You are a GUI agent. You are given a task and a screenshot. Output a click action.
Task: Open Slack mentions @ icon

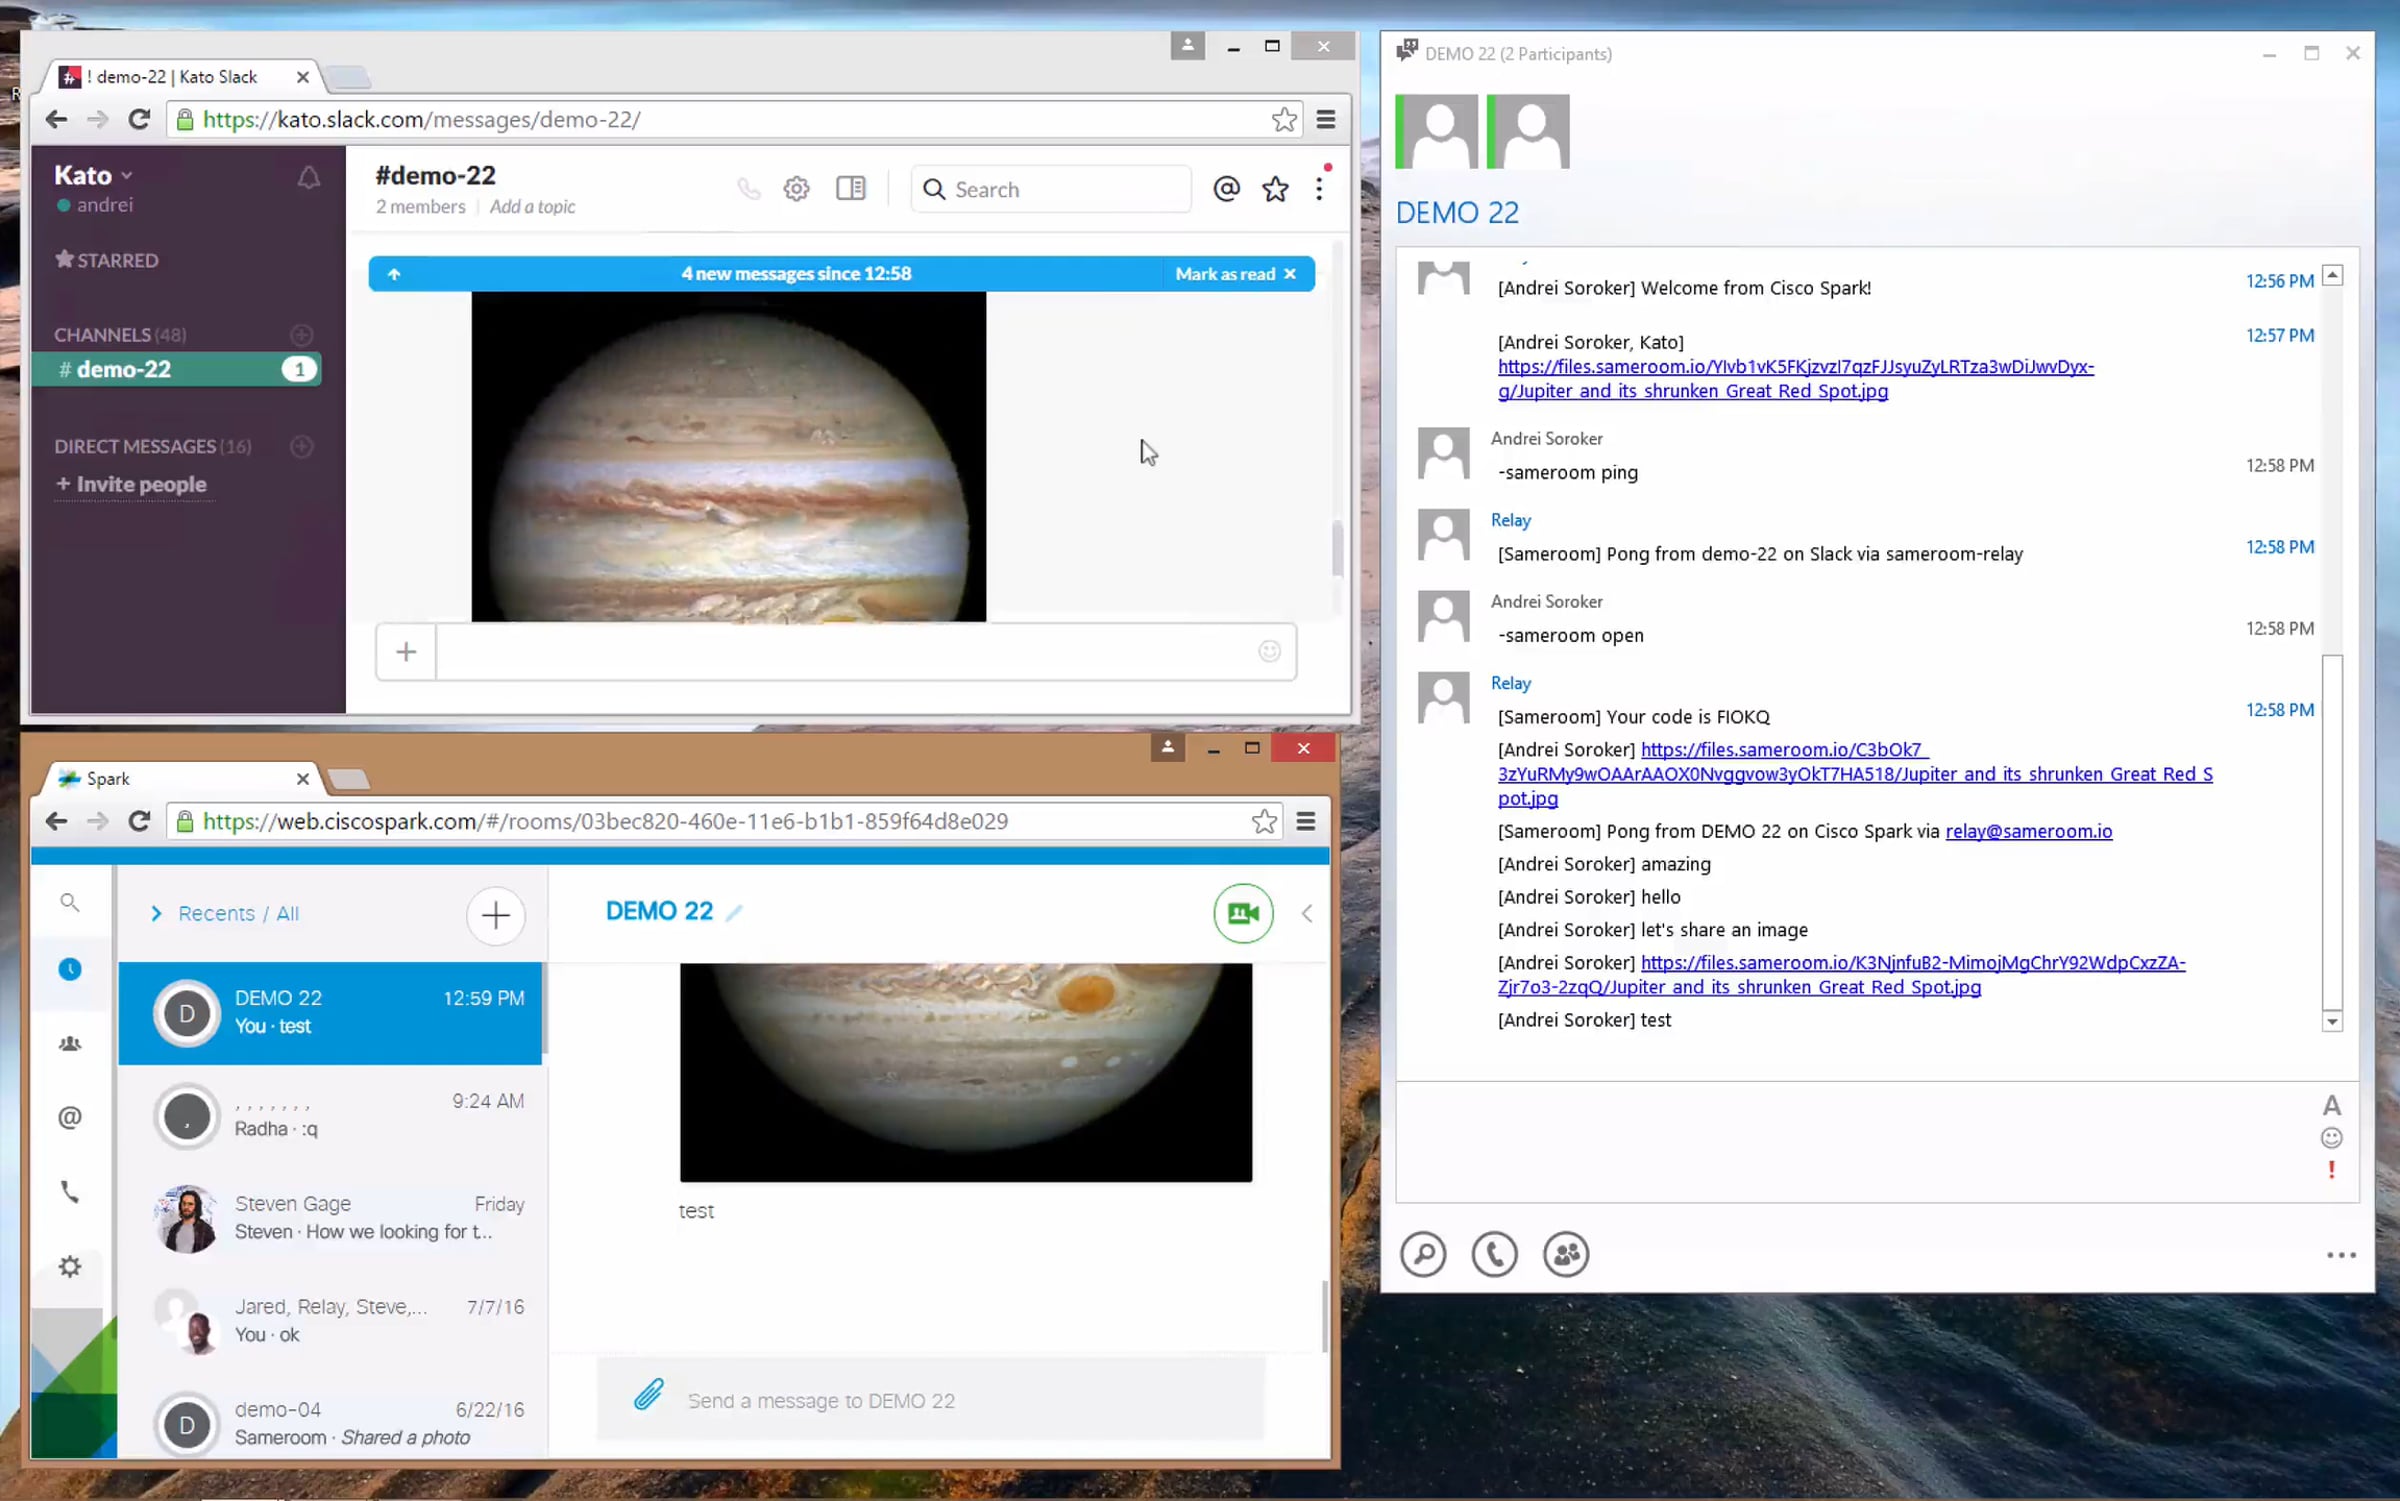(1226, 189)
